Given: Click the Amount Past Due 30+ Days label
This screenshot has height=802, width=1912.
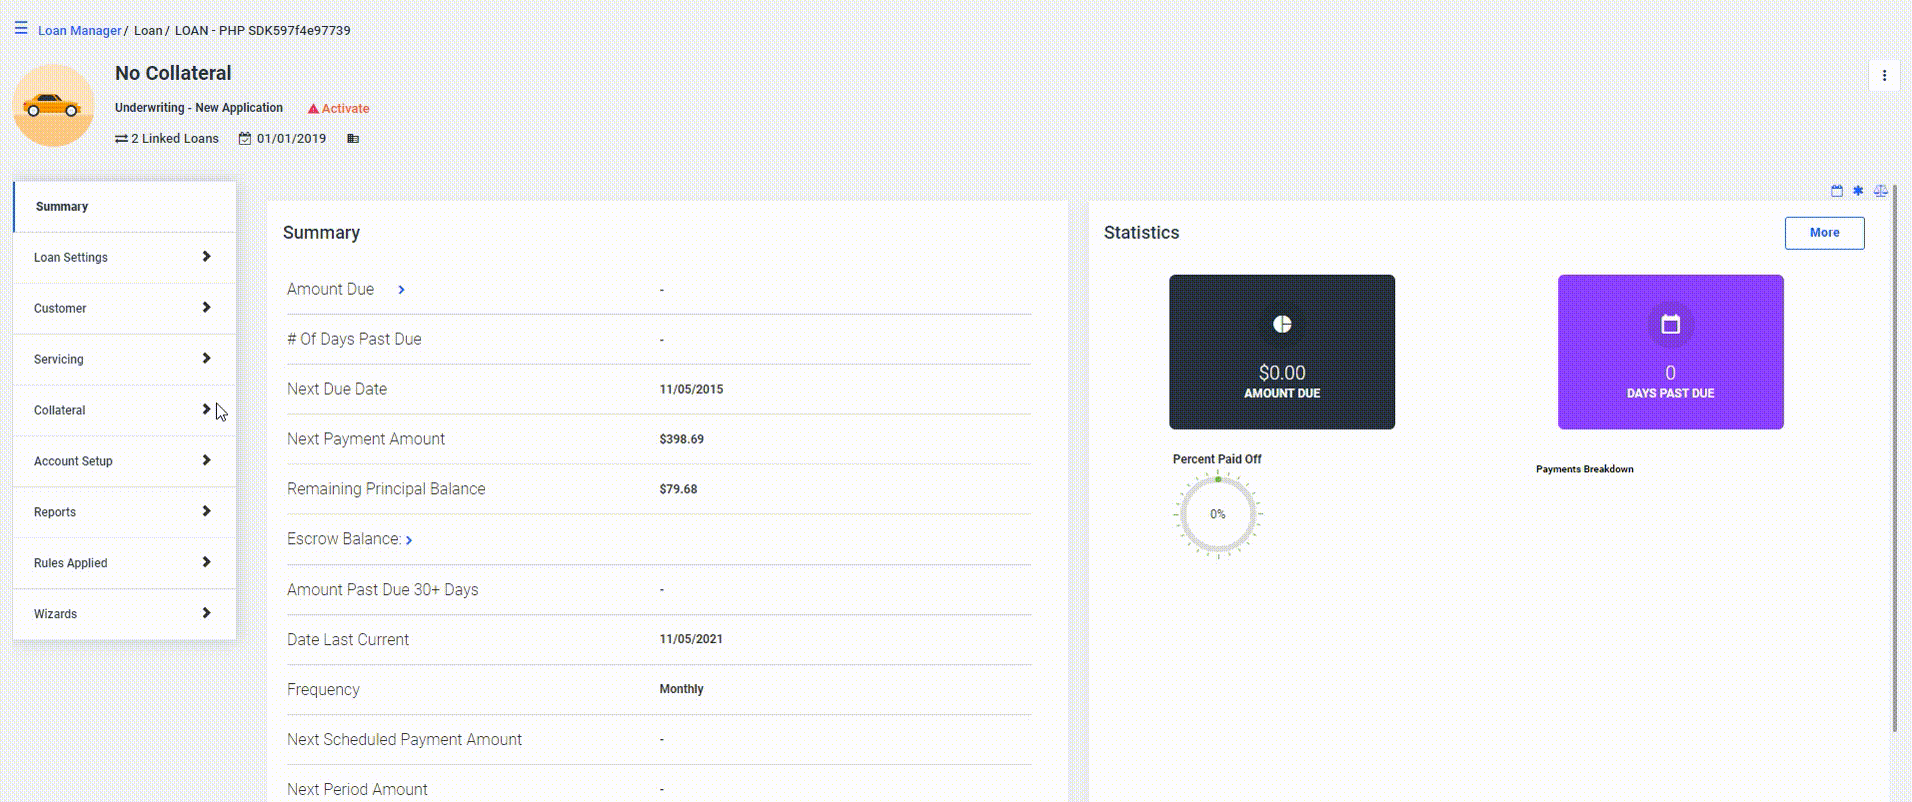Looking at the screenshot, I should (382, 590).
